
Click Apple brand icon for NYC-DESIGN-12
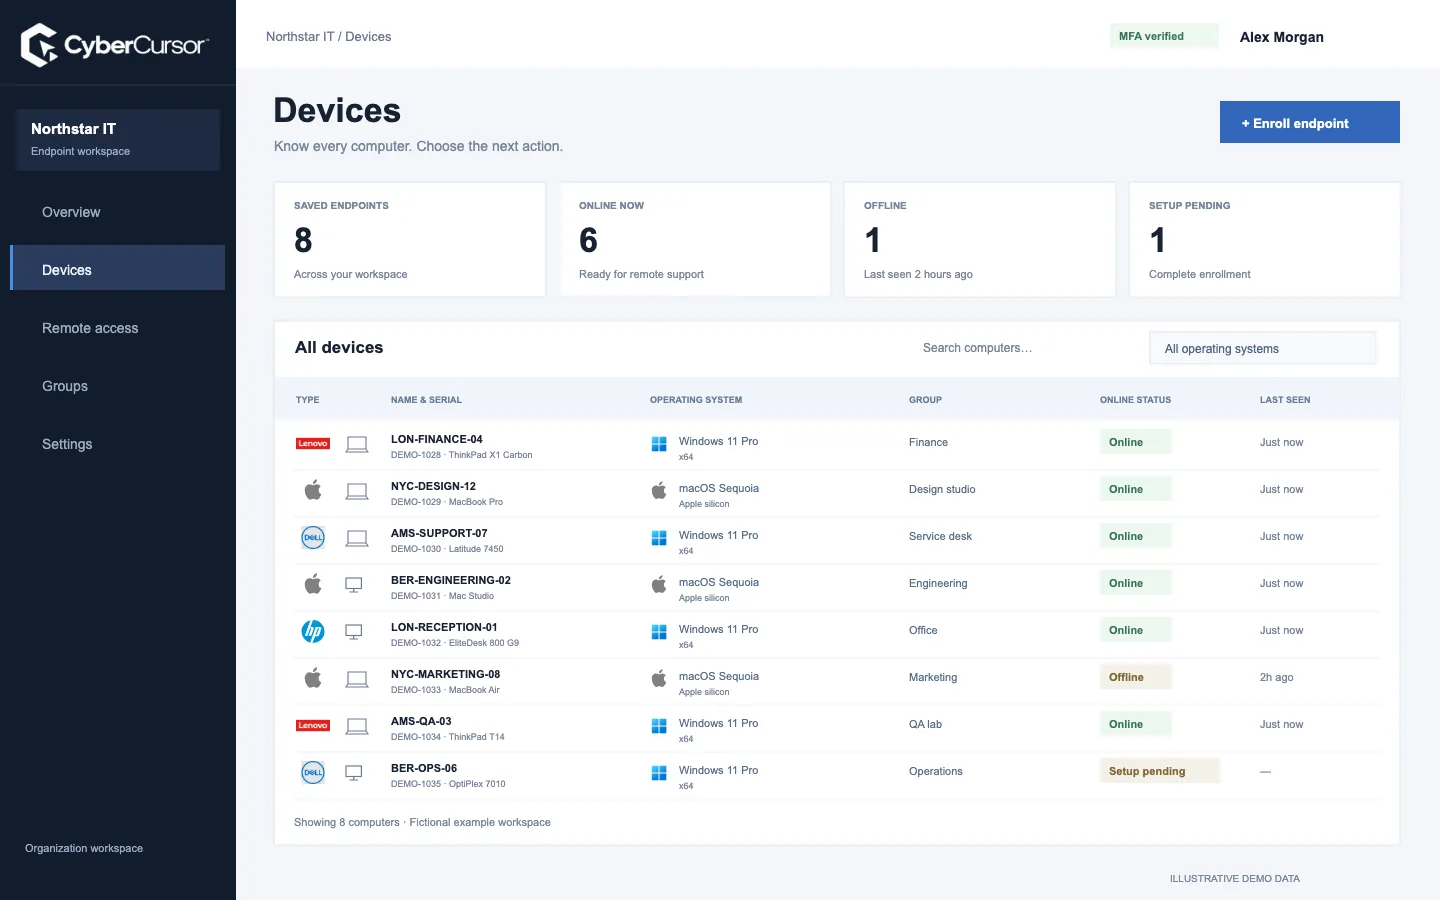click(x=313, y=490)
